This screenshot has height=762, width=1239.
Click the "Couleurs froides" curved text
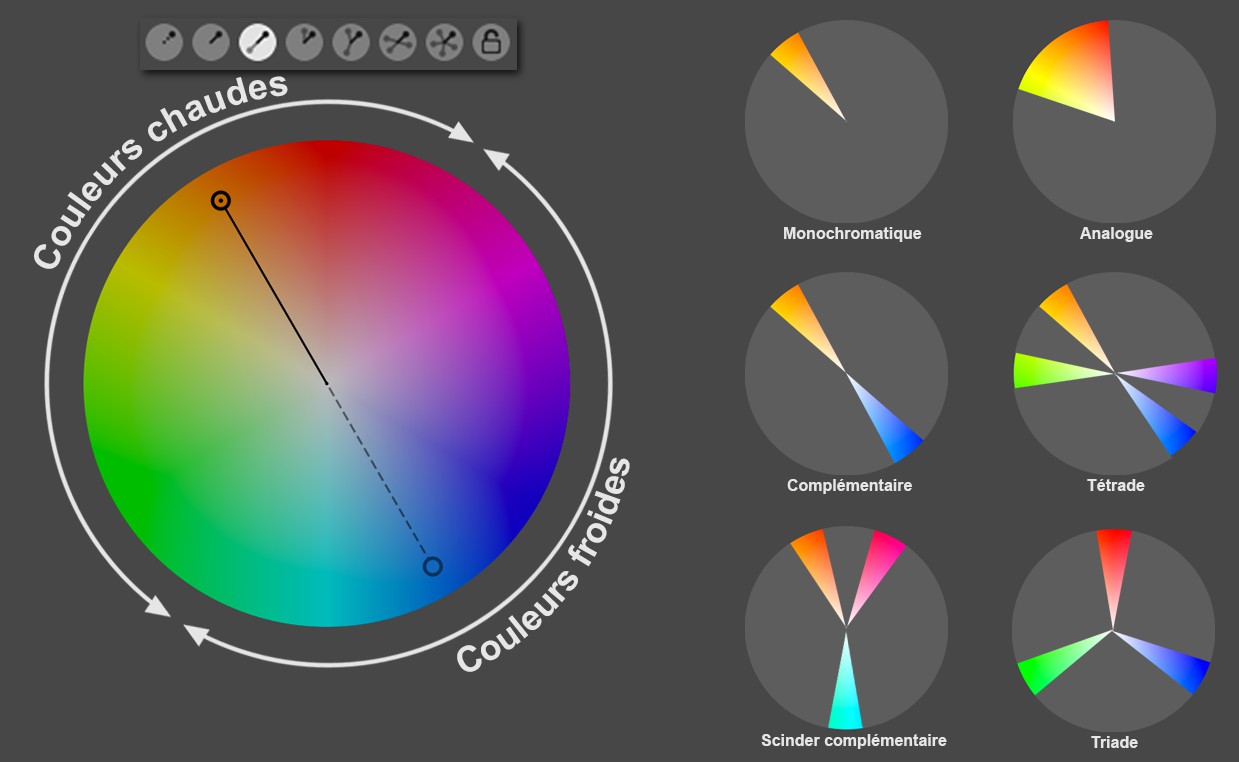[545, 568]
